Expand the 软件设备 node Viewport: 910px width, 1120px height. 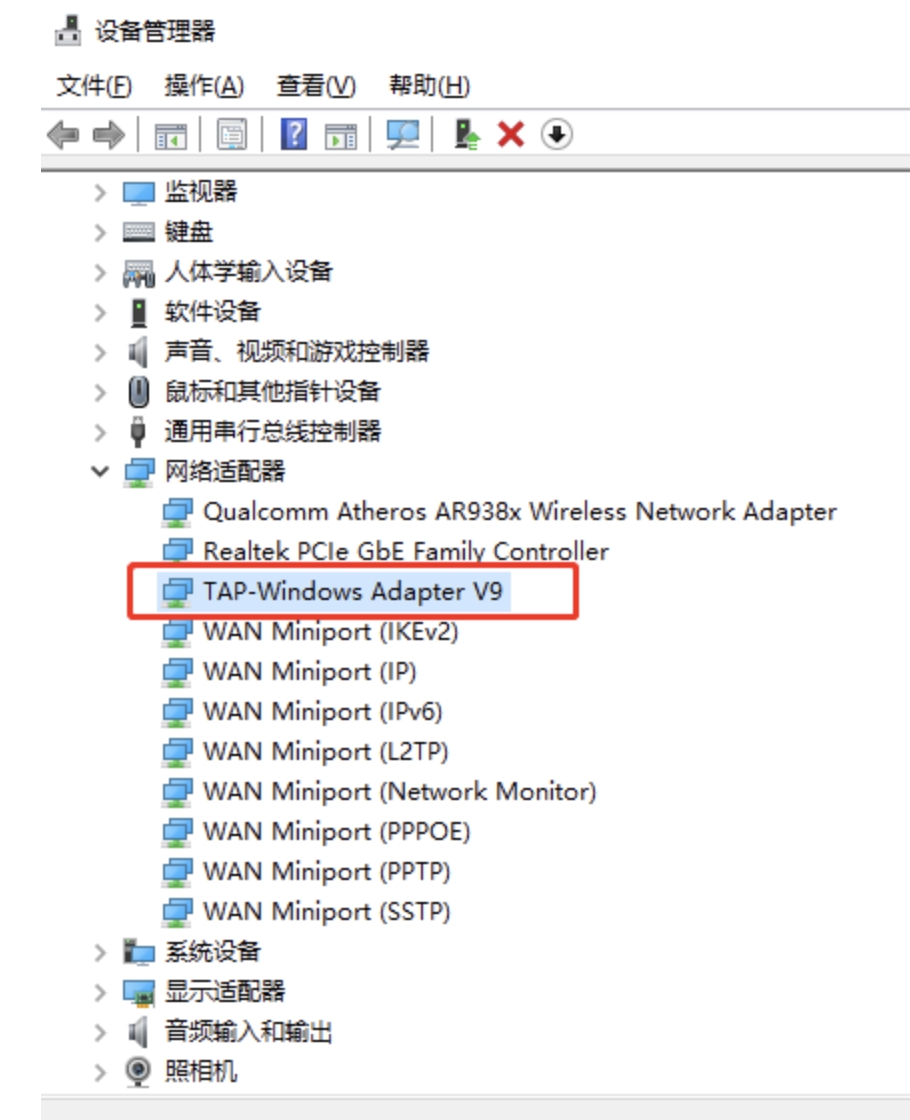click(x=100, y=313)
